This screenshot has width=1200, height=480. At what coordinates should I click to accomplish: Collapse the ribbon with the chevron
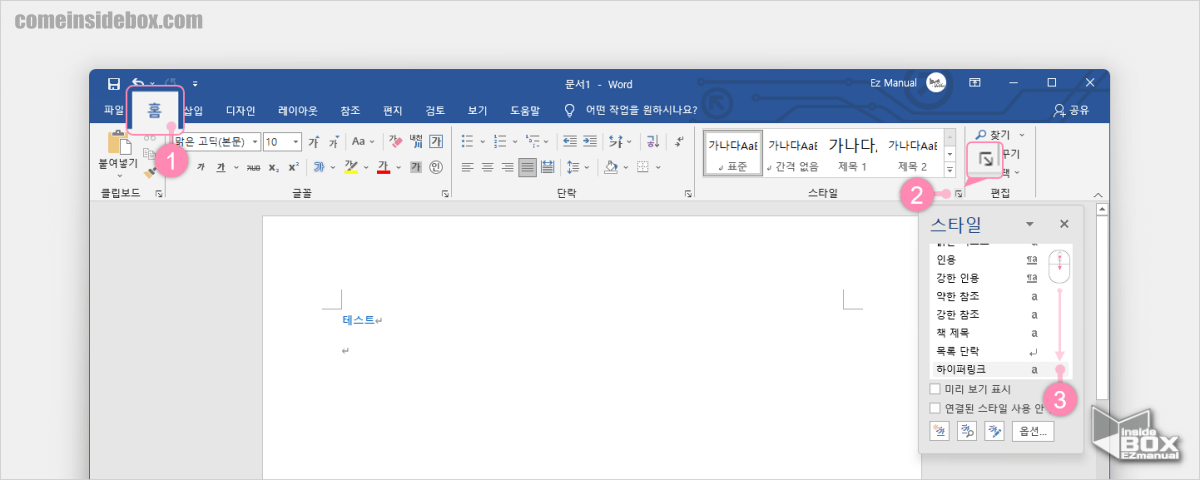1098,195
